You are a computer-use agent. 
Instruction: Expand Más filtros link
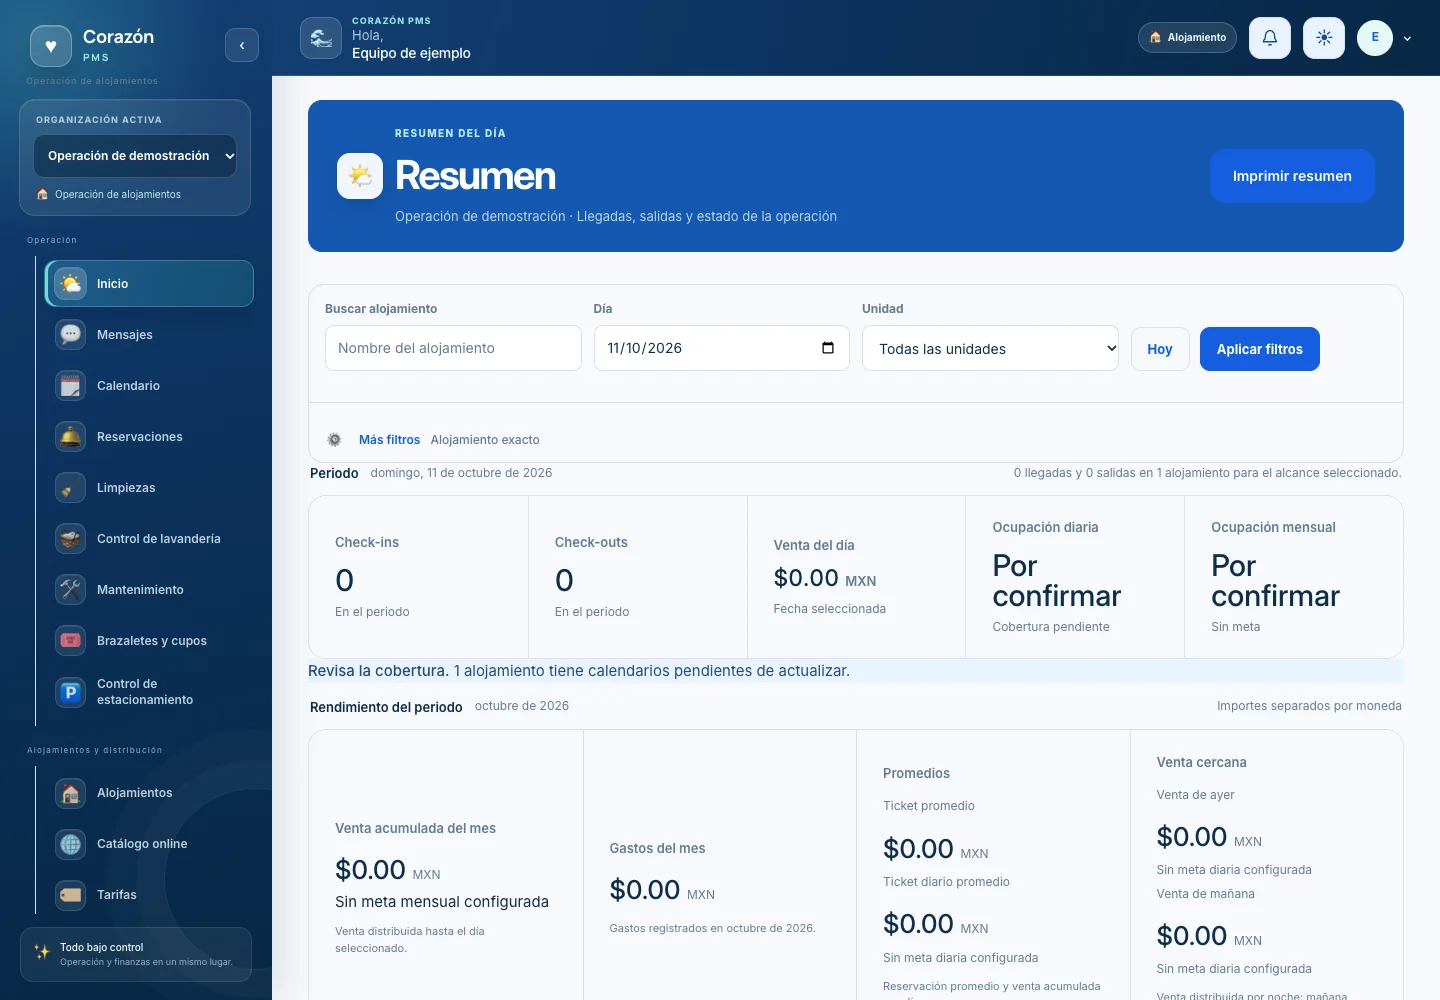tap(389, 440)
